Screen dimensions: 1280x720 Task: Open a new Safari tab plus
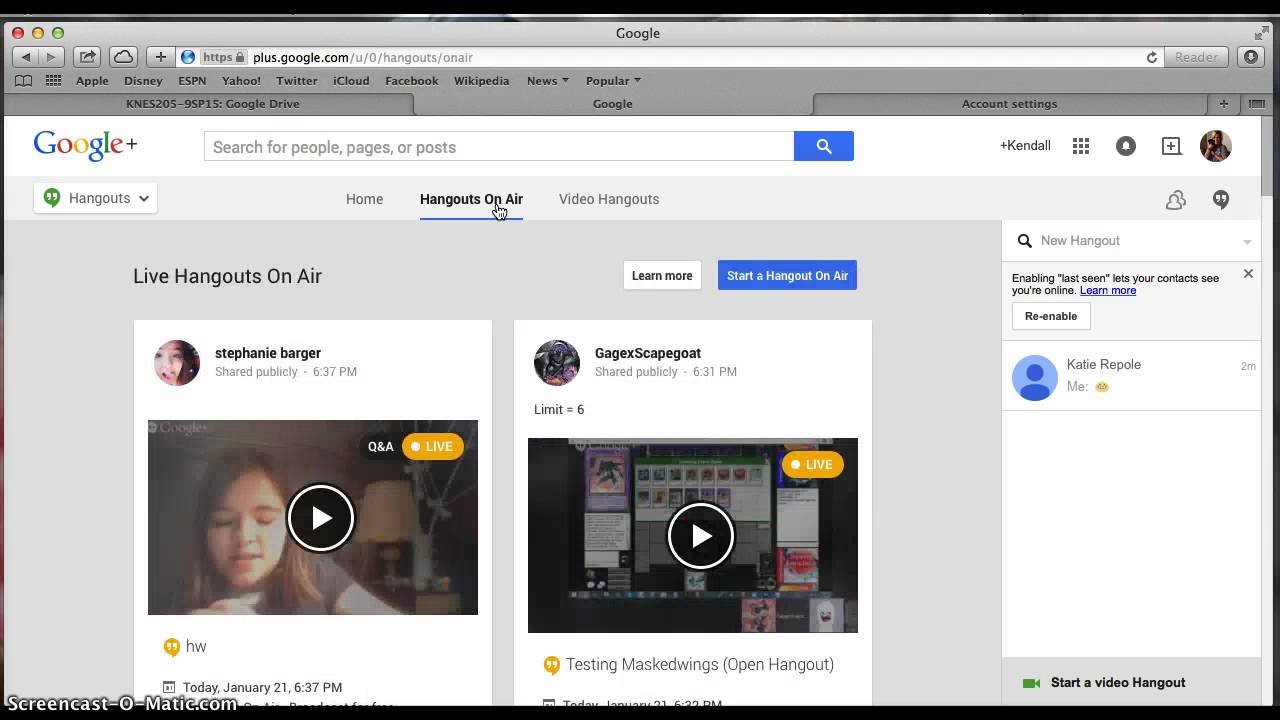(x=1223, y=103)
